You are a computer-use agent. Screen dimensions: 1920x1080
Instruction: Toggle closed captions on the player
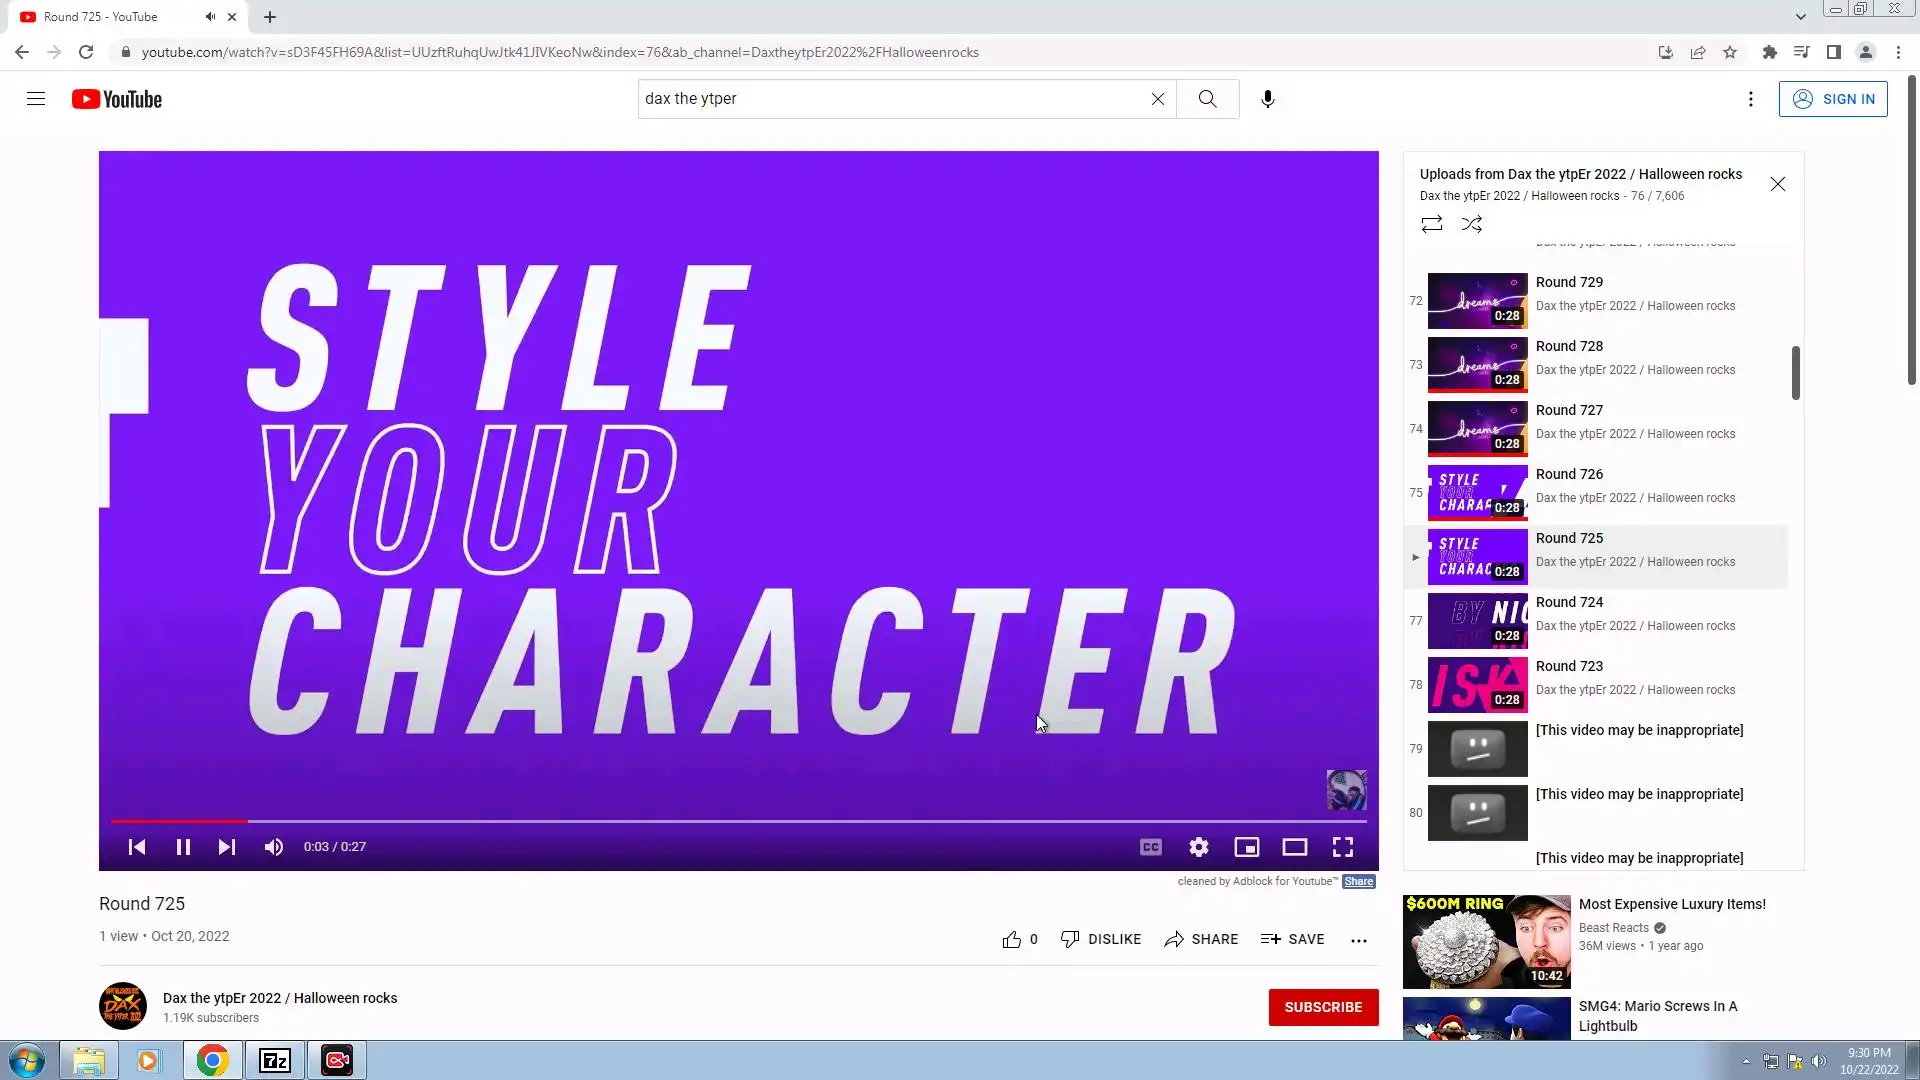tap(1151, 847)
